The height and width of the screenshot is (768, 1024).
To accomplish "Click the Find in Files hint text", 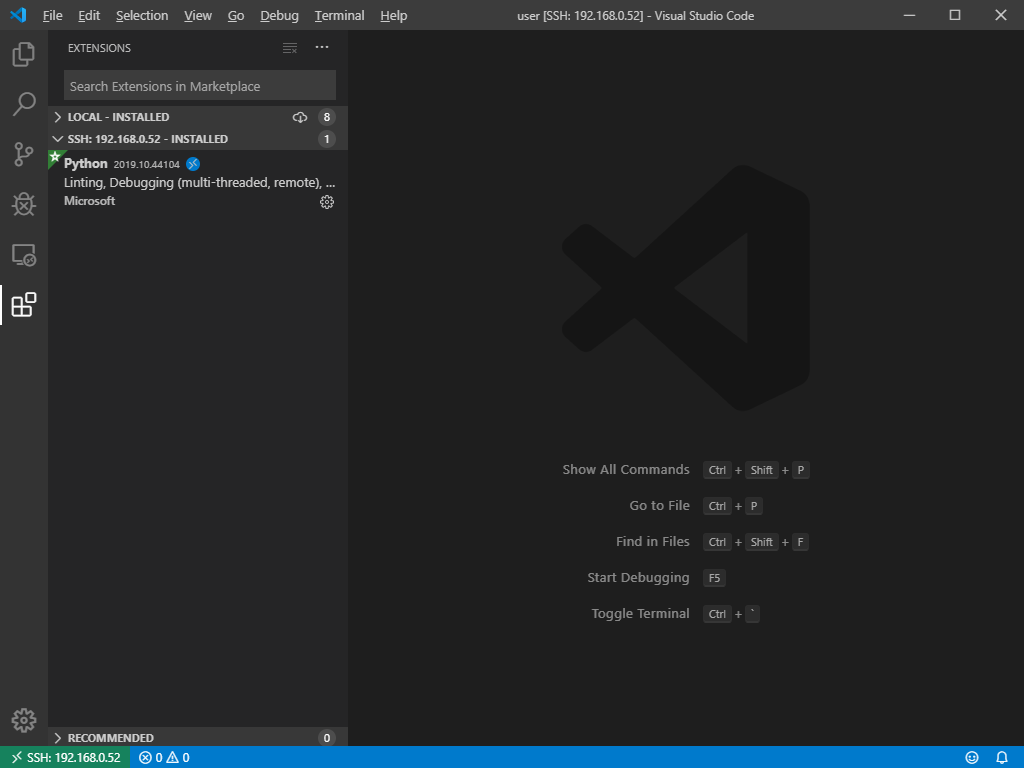I will click(652, 541).
